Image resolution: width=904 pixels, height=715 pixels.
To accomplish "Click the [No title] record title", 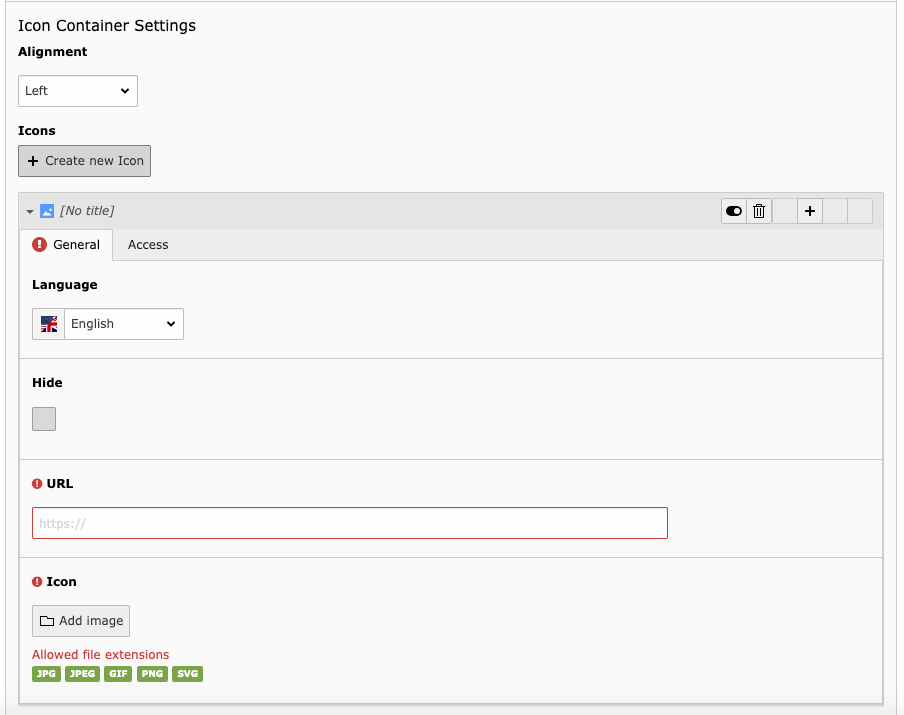I will coord(87,211).
